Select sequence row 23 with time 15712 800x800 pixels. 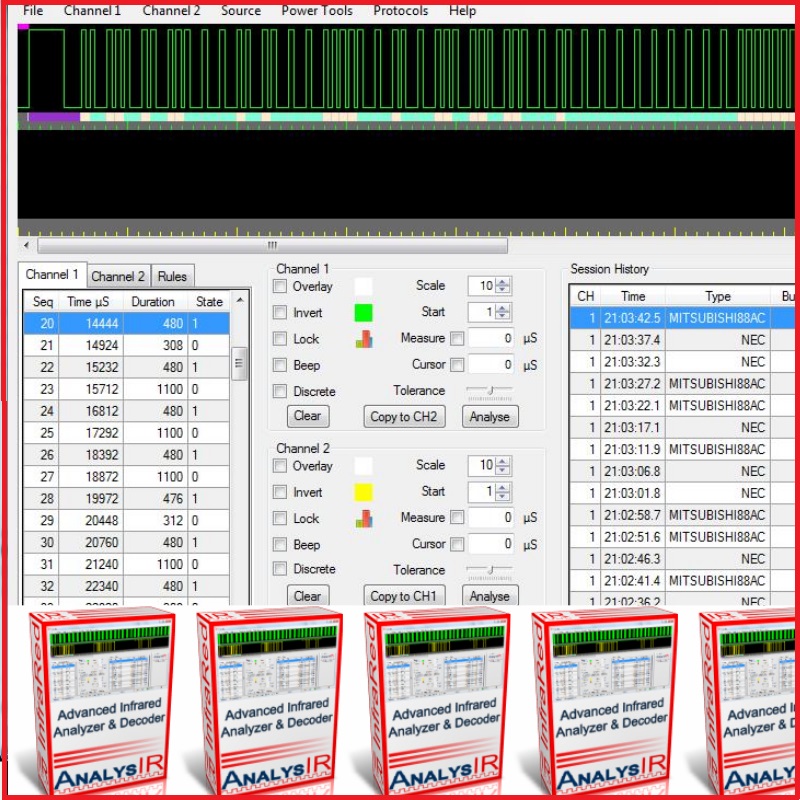[127, 389]
